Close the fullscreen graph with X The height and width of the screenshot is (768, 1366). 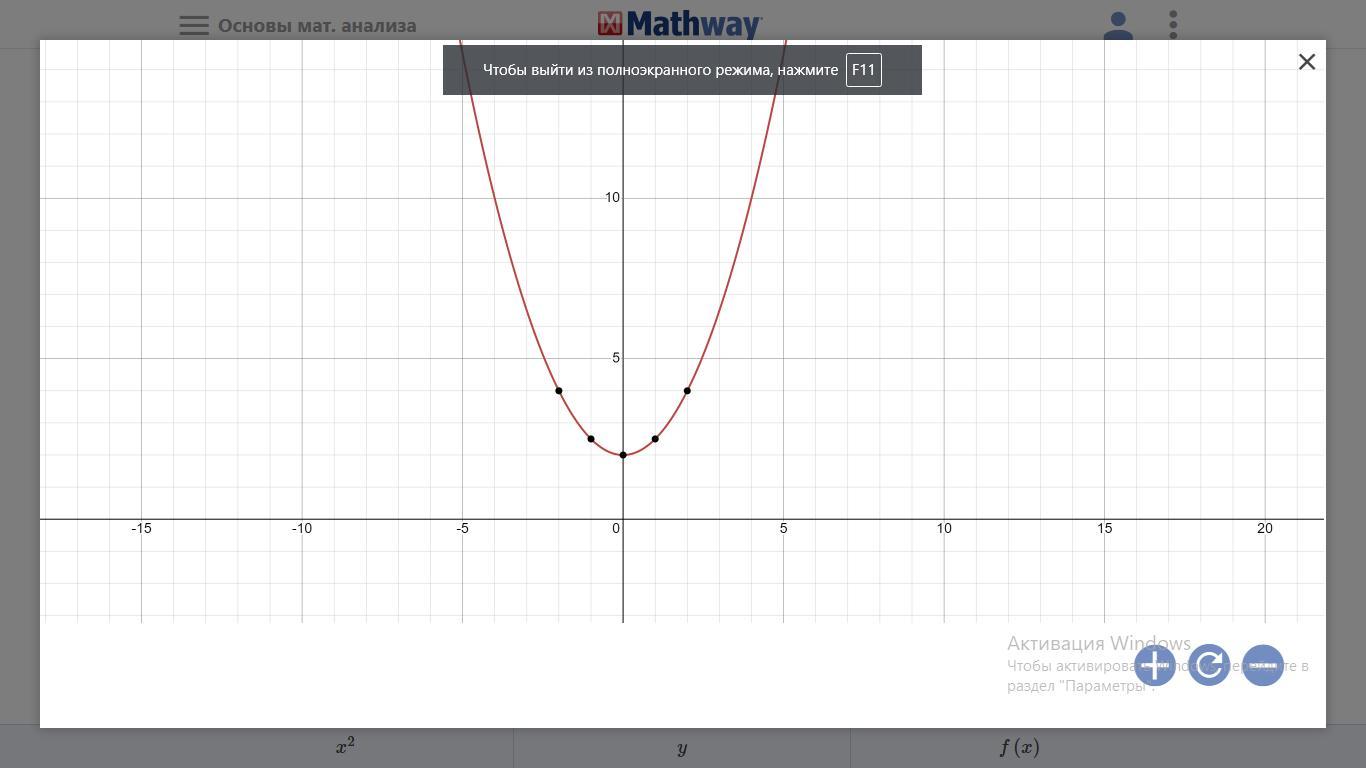1306,62
